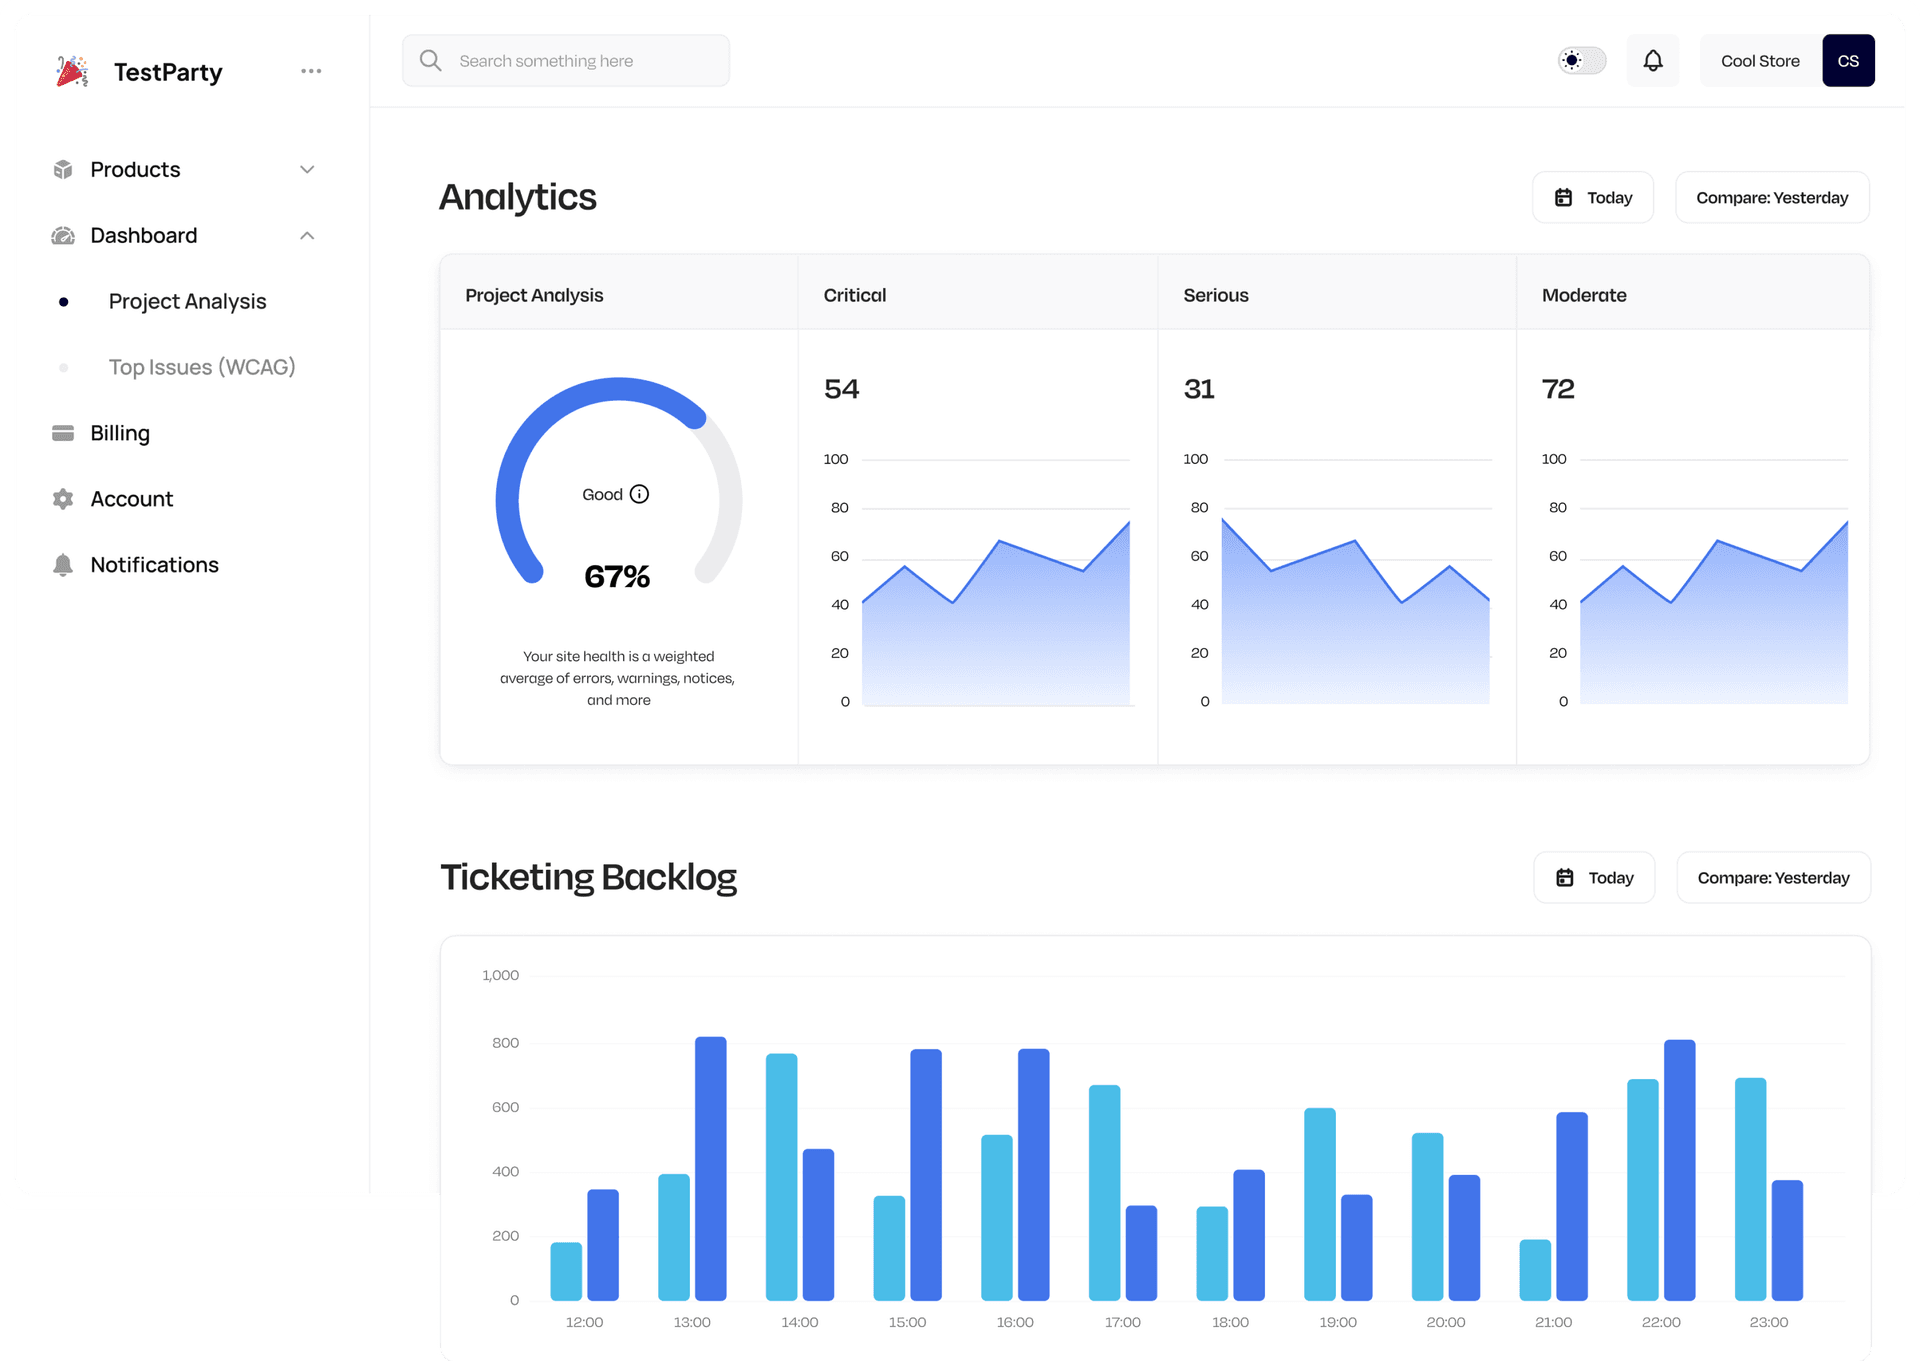Image resolution: width=1920 pixels, height=1361 pixels.
Task: Click the Project Analysis menu item
Action: pos(187,300)
